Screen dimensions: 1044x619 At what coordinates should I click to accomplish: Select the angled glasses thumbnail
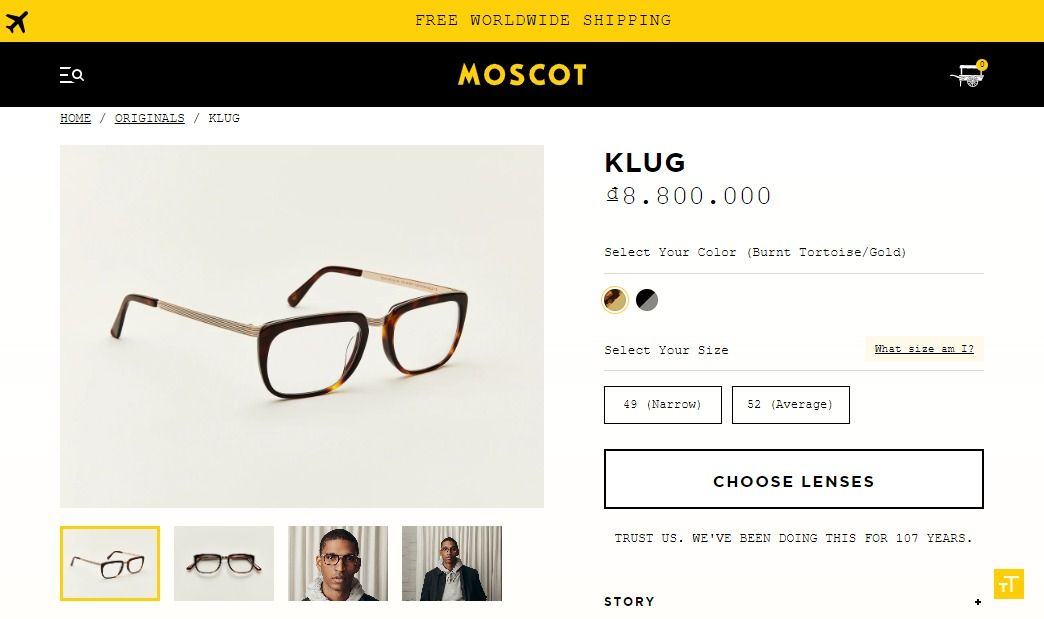point(110,563)
